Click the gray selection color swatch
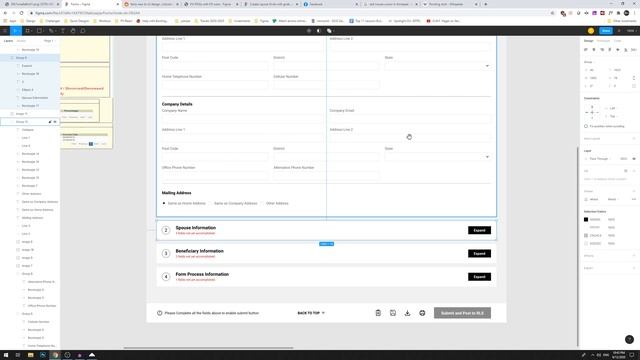The height and width of the screenshot is (360, 640). (x=586, y=236)
